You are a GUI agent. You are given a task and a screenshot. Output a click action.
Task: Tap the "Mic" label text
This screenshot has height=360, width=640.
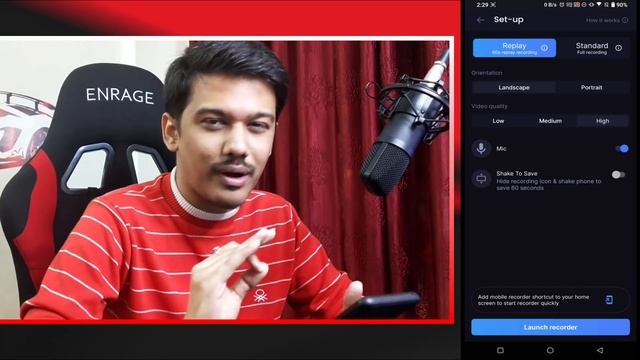[501, 149]
